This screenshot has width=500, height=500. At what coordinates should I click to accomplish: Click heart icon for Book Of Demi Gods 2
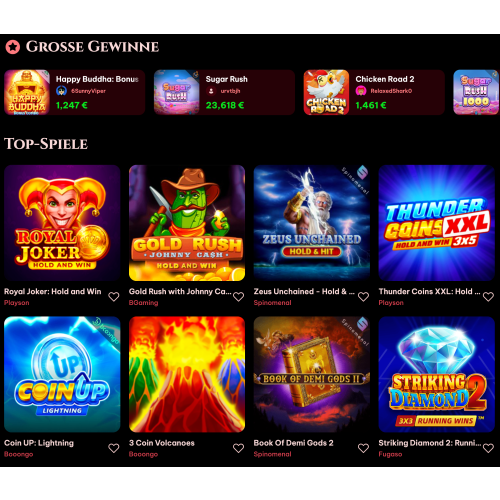click(x=363, y=448)
